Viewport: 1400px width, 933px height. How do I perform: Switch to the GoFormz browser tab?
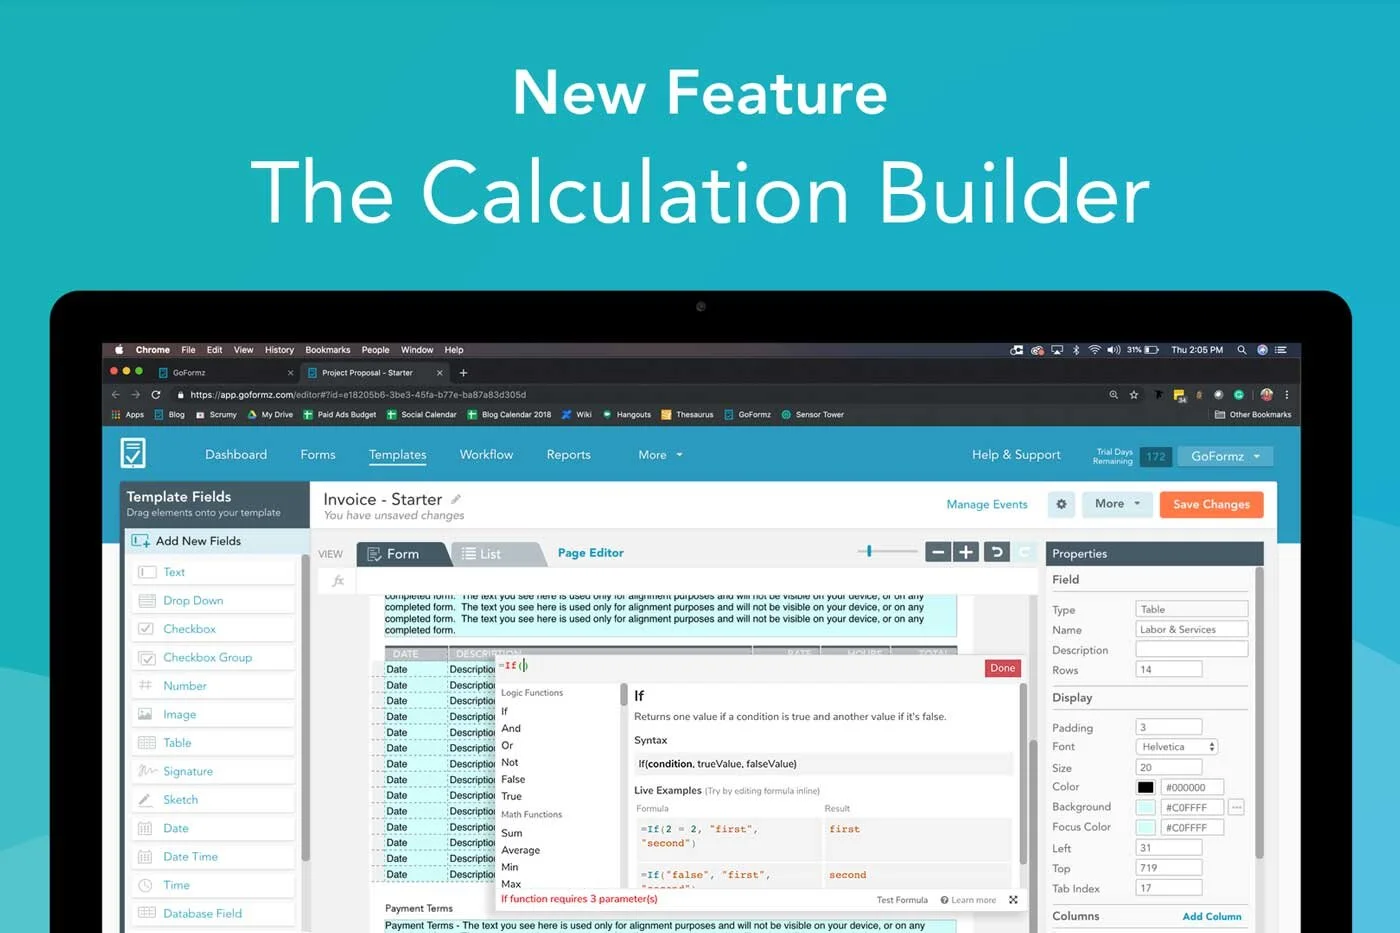[226, 373]
